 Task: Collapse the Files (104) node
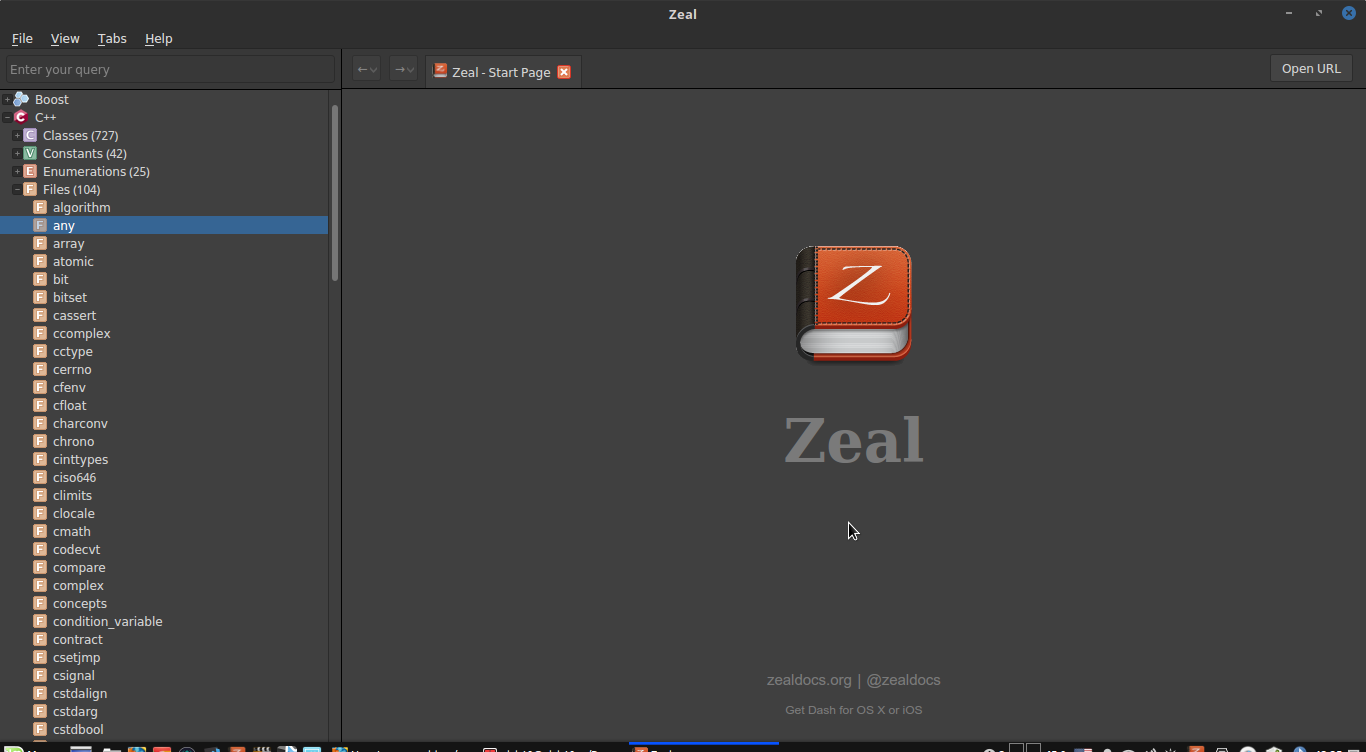point(17,189)
